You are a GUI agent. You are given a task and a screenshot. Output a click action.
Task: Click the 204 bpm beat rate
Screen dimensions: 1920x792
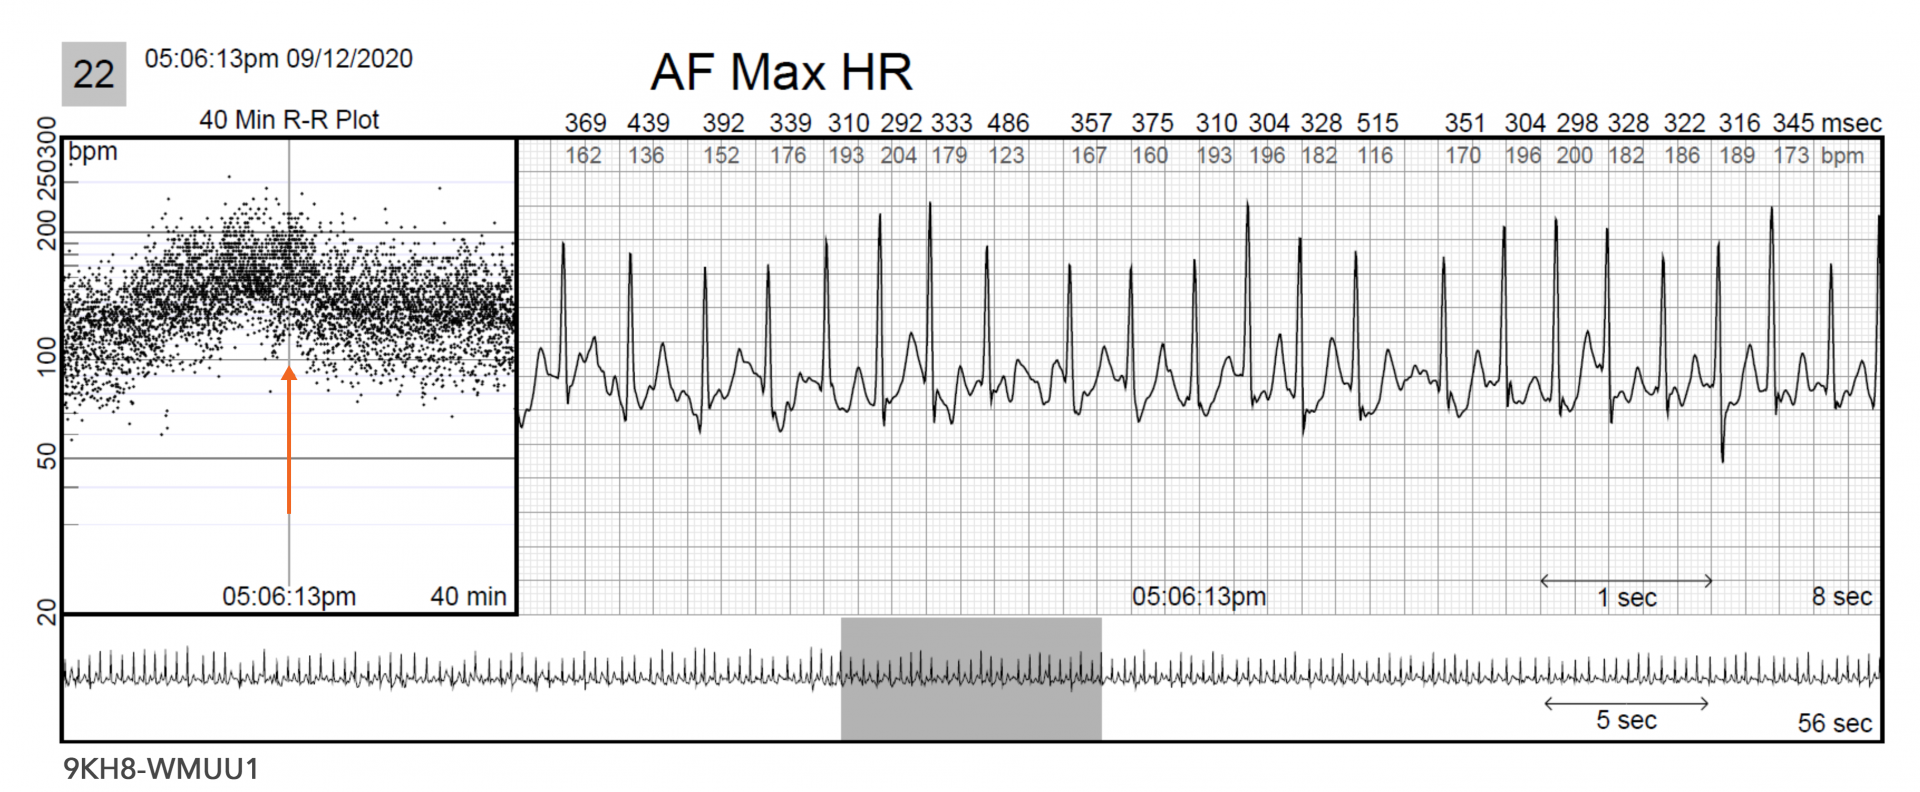tap(898, 156)
